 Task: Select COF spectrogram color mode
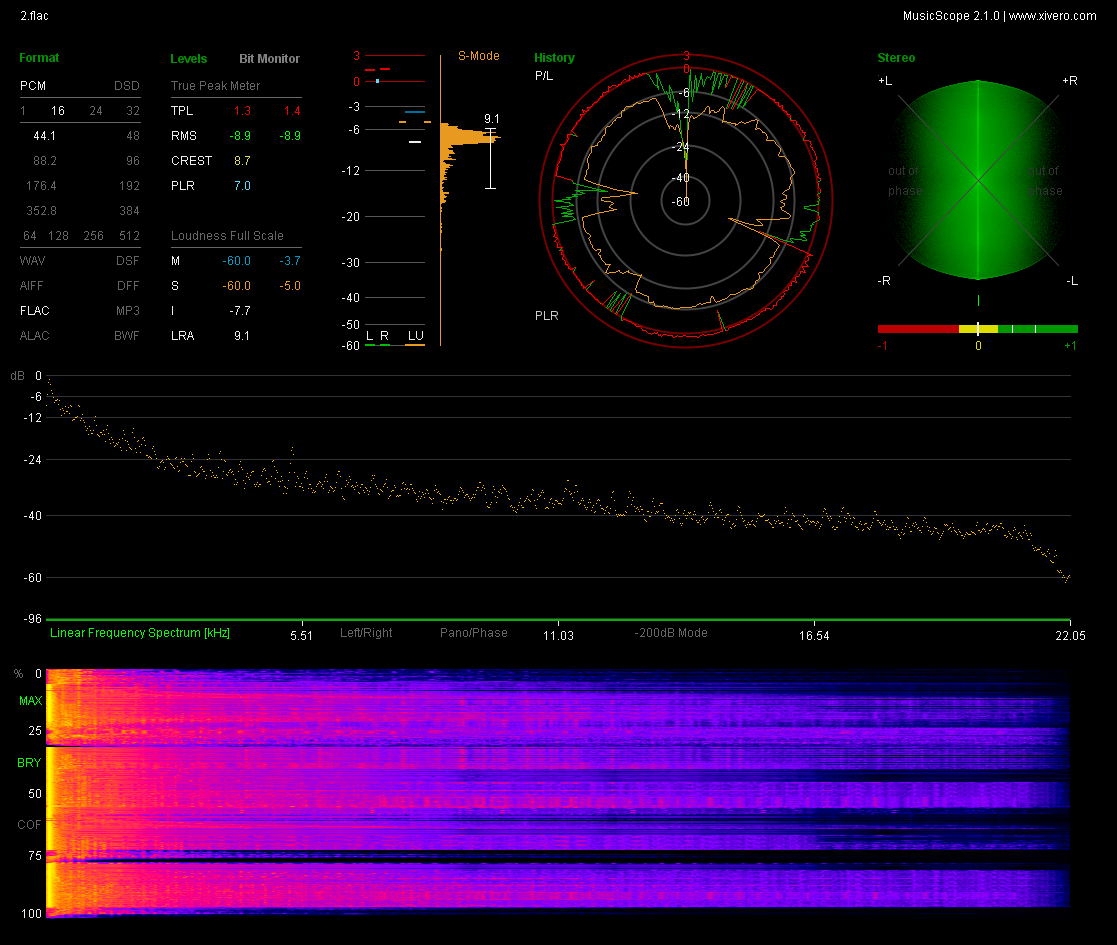click(x=29, y=825)
